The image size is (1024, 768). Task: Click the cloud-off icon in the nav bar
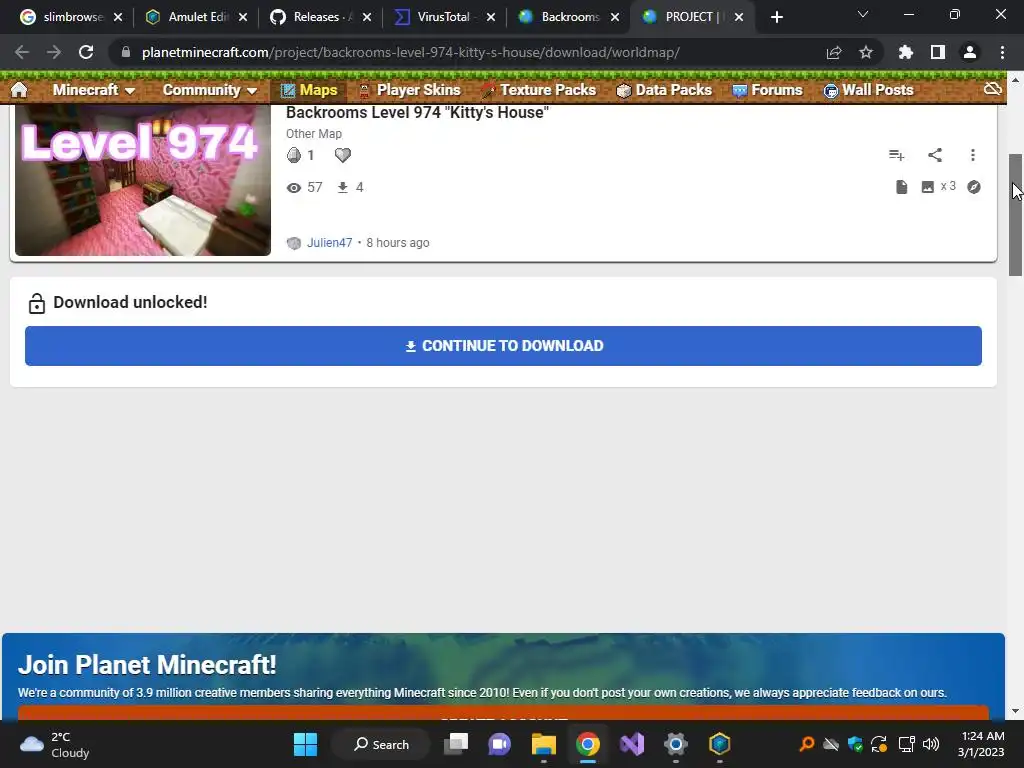pos(993,89)
